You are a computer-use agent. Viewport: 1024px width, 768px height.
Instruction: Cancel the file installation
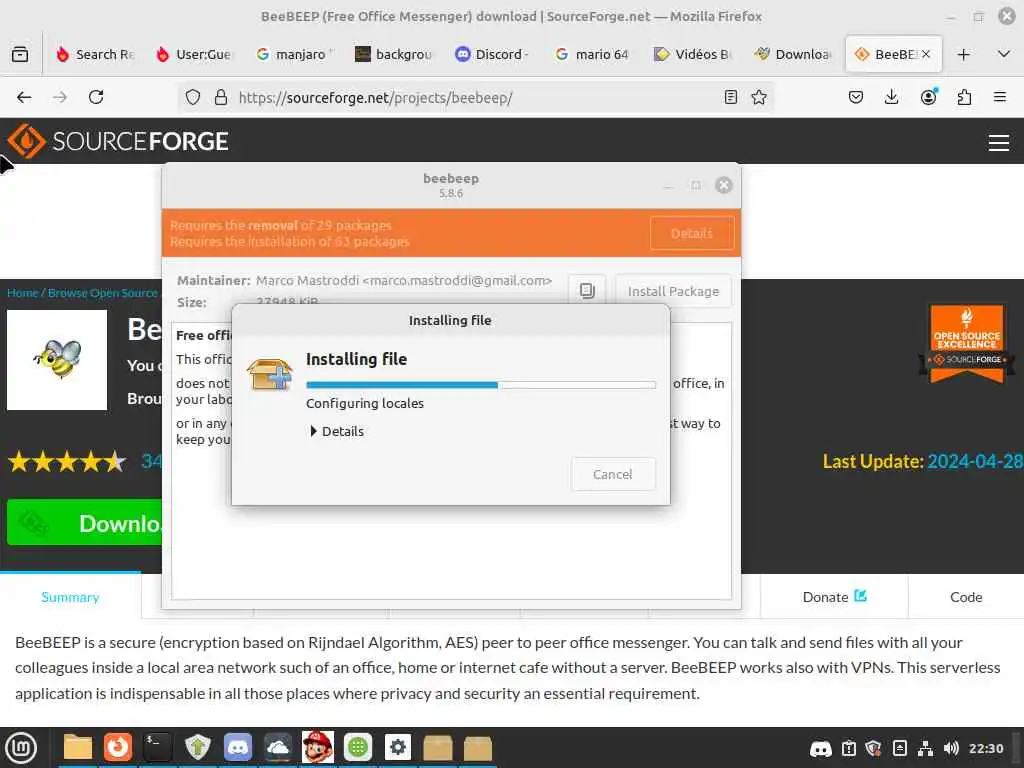(613, 474)
